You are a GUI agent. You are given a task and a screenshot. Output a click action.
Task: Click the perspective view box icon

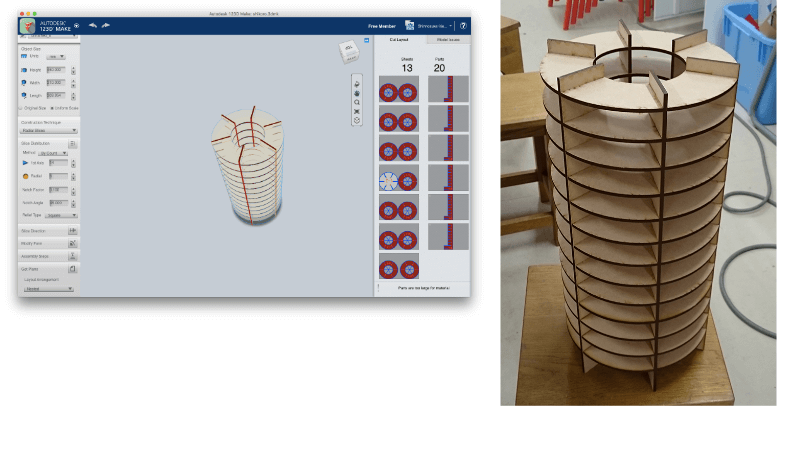point(357,120)
